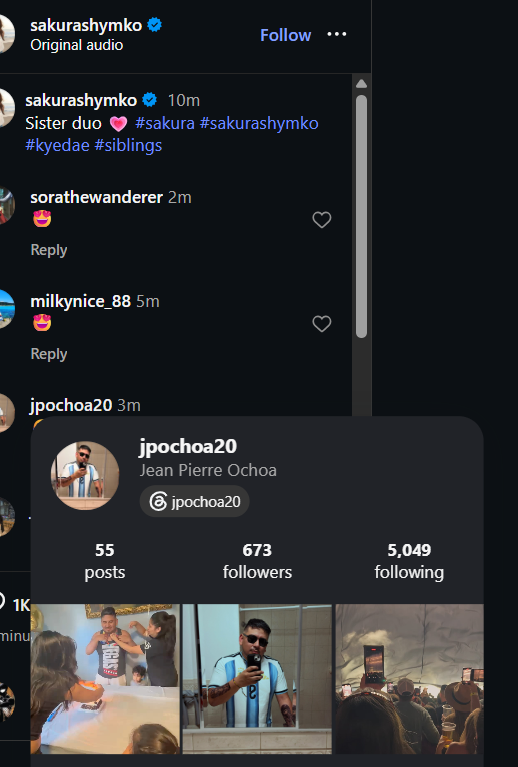Open the #sakura hashtag

click(165, 123)
